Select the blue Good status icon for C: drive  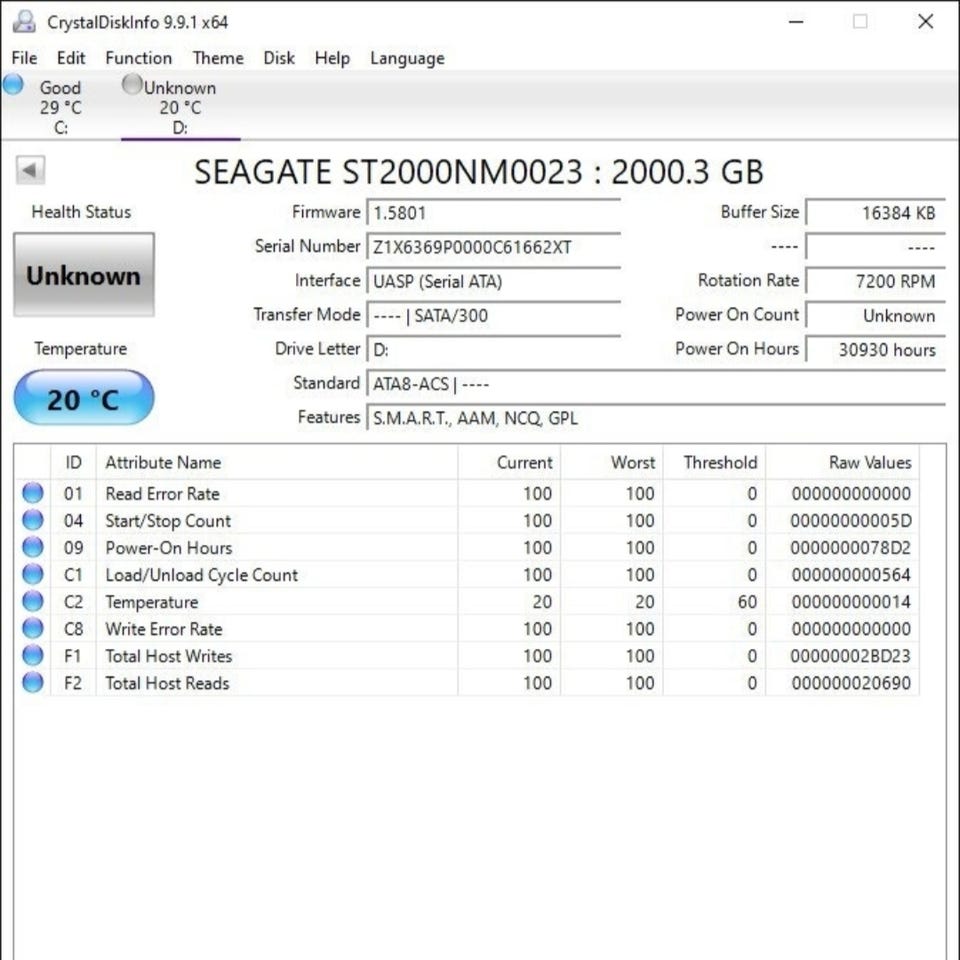point(13,84)
